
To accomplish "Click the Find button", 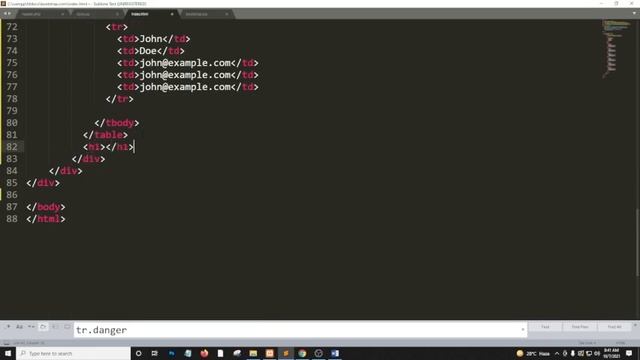I will tap(545, 327).
